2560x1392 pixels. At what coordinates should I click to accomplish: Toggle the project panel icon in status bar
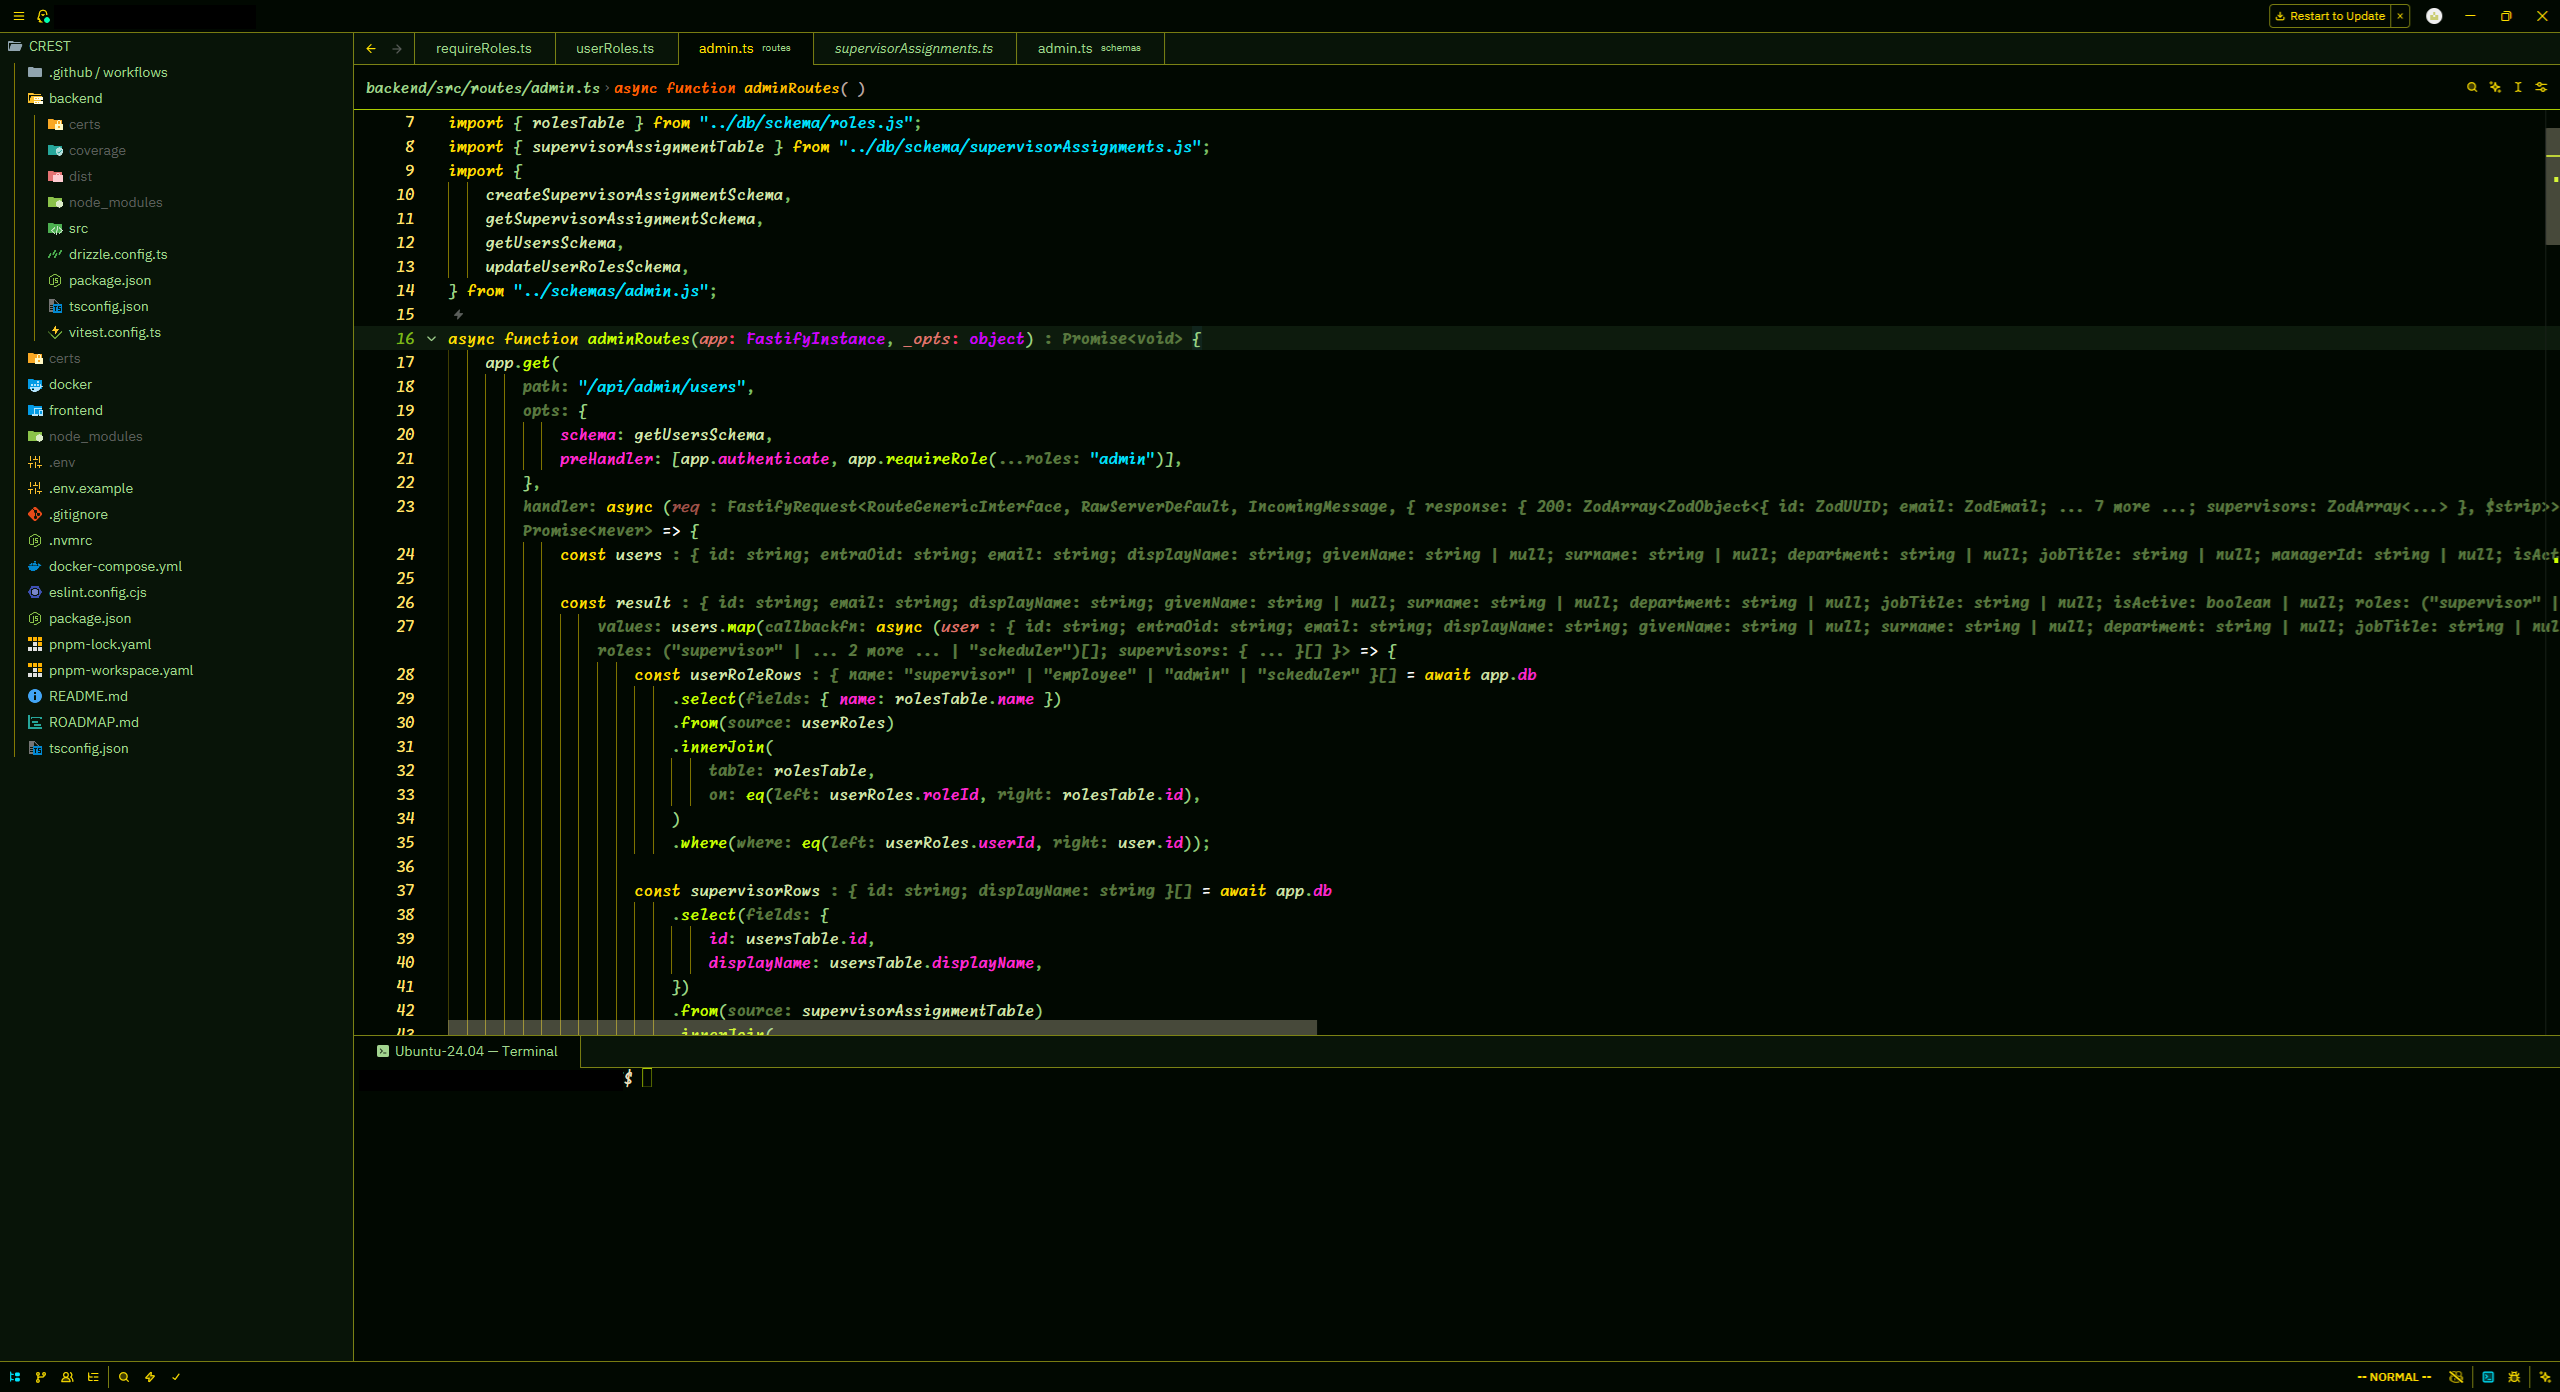(x=15, y=1377)
